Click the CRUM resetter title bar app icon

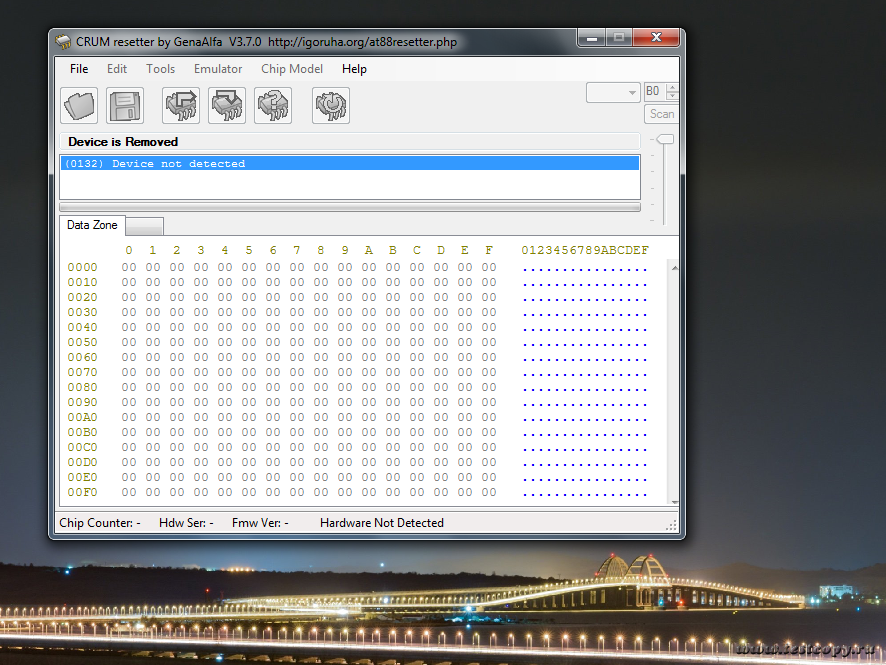click(x=63, y=42)
